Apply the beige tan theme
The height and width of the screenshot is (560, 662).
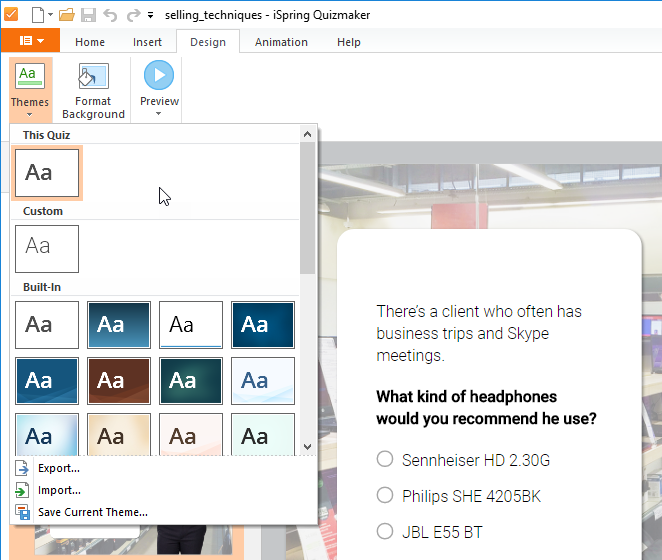coord(119,435)
